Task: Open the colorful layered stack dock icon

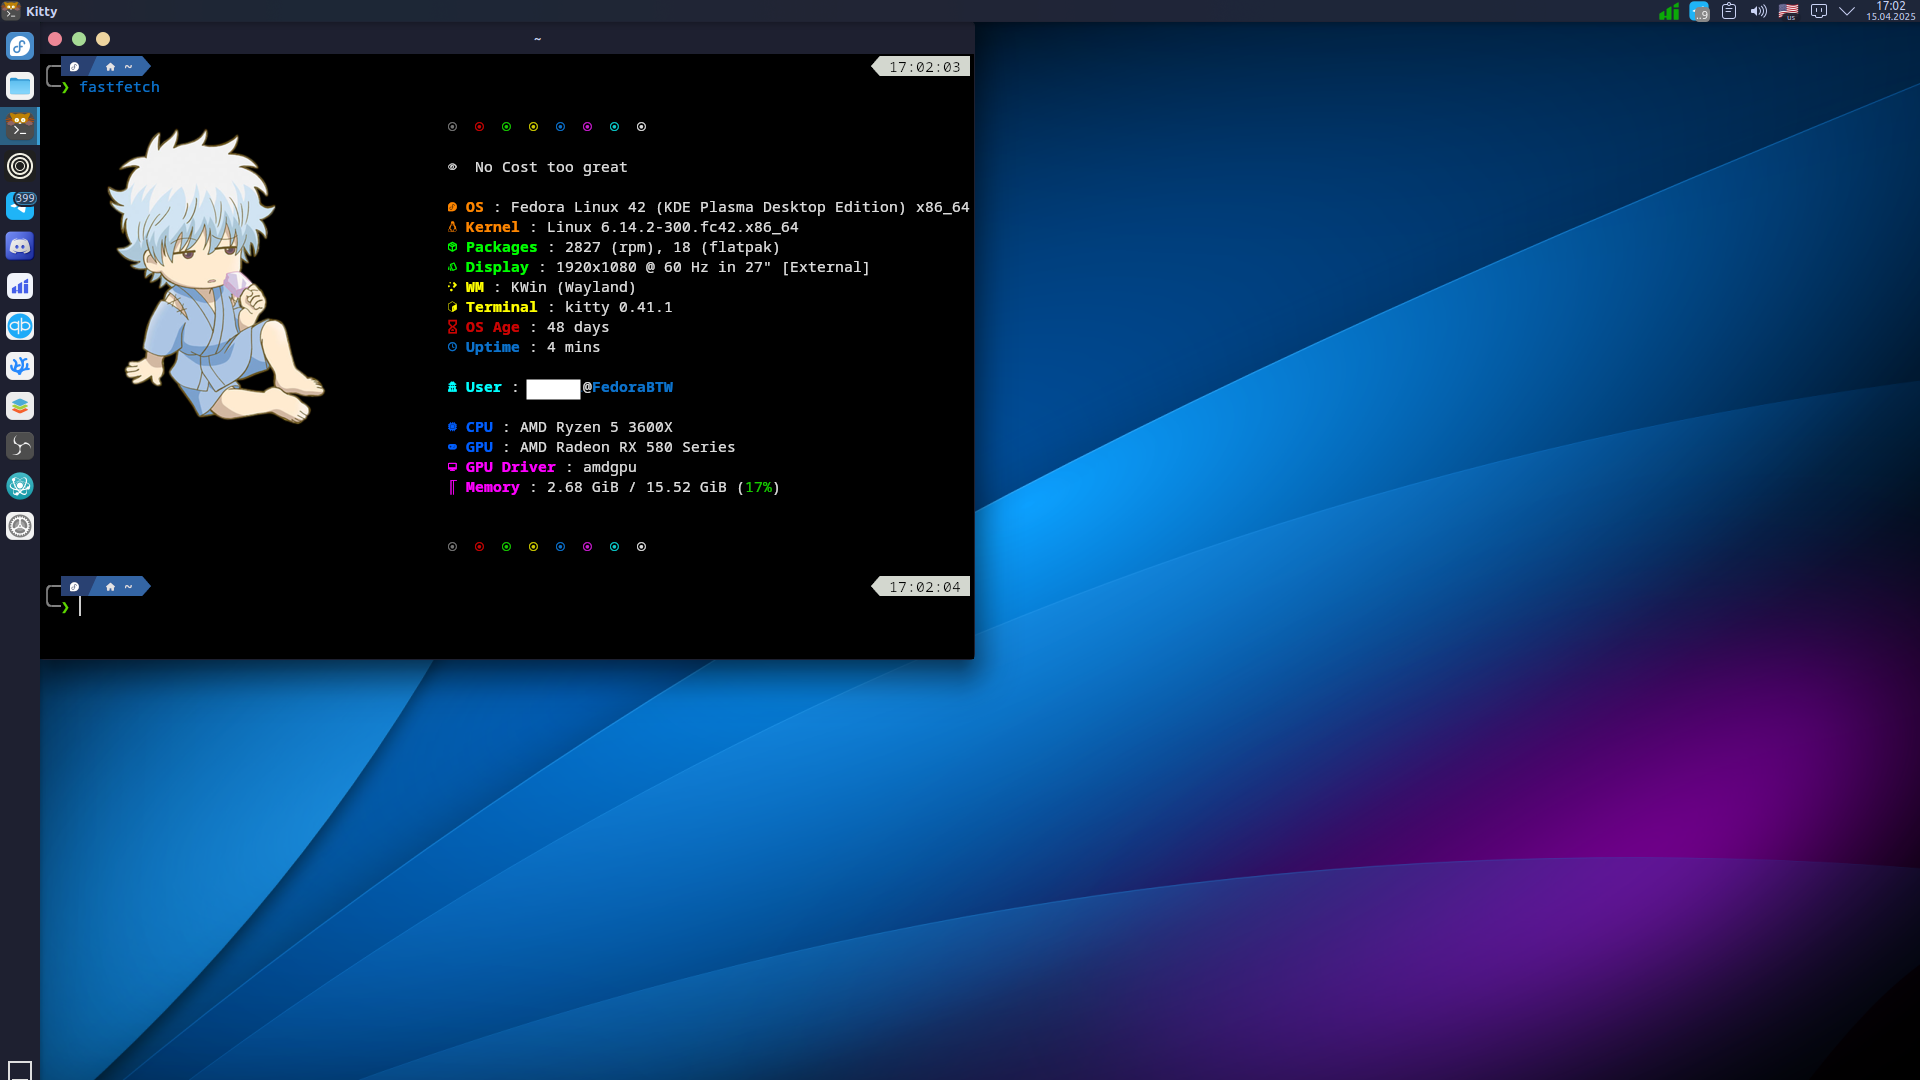Action: coord(20,406)
